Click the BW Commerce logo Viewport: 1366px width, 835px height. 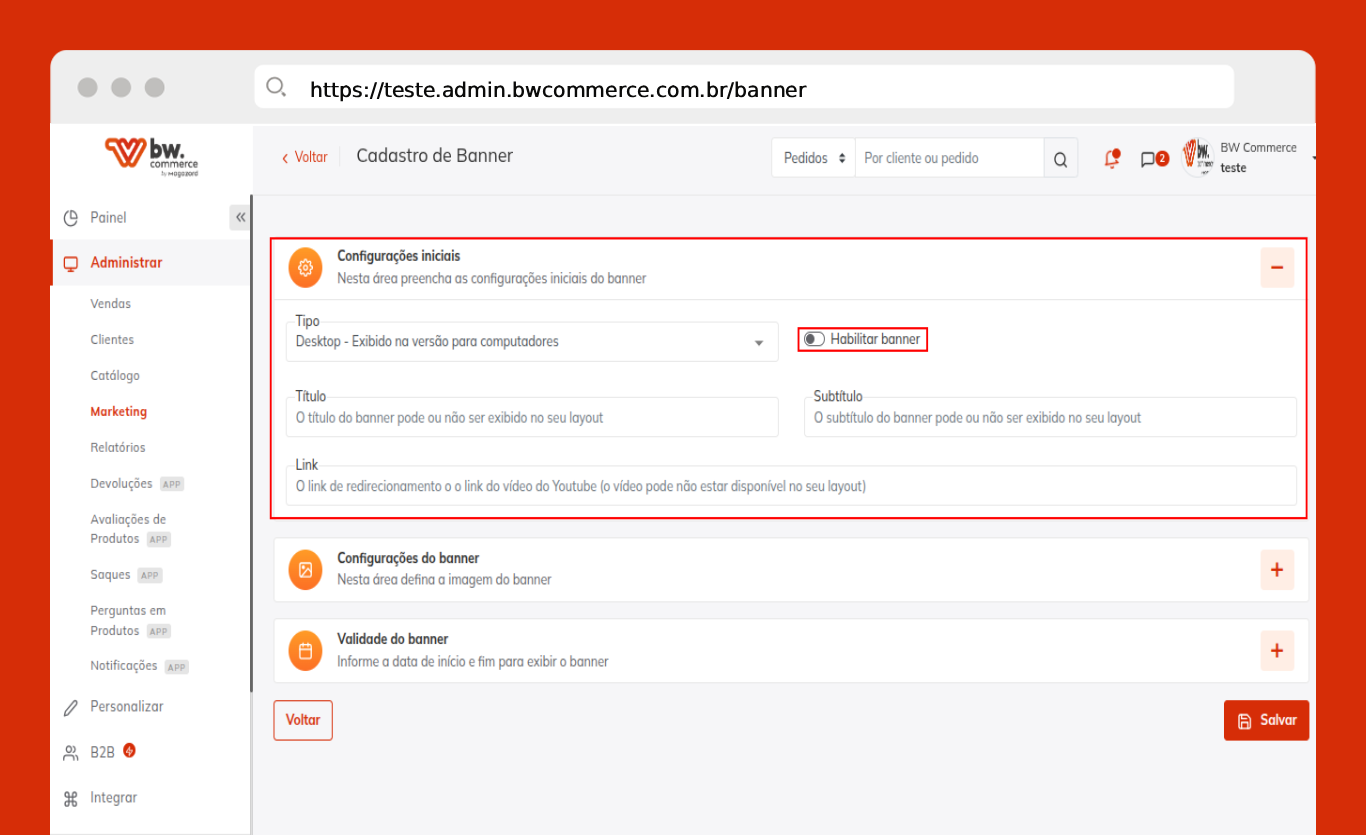[152, 156]
